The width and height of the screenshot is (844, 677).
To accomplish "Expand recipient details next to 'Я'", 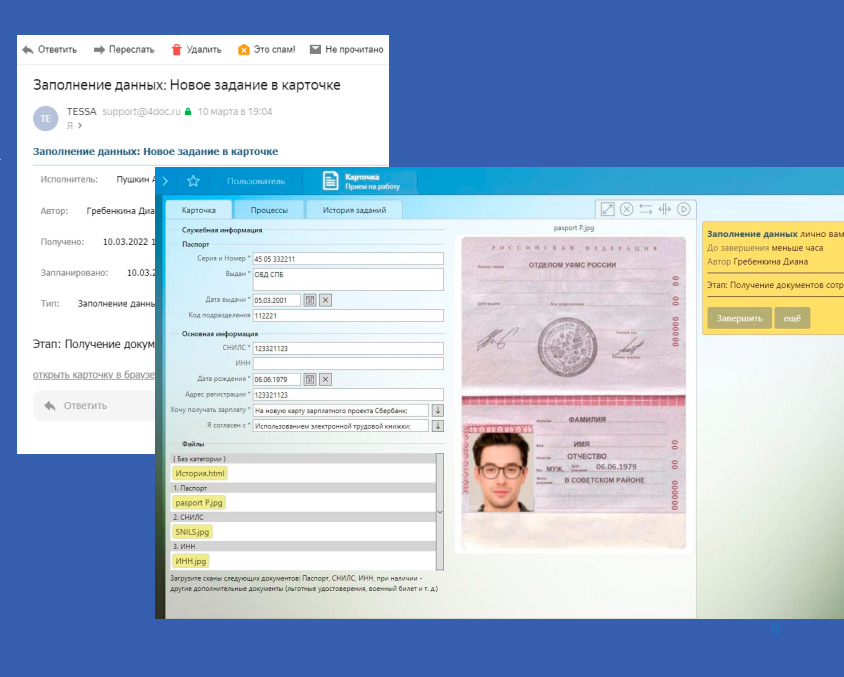I will point(80,126).
